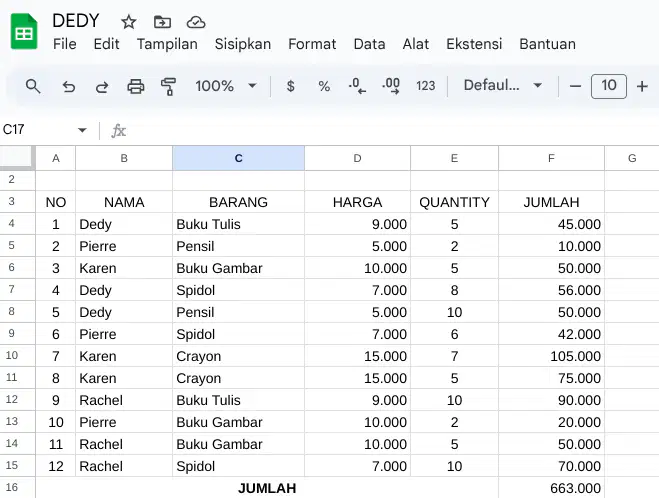Image resolution: width=659 pixels, height=498 pixels.
Task: Click the NAMA header cell
Action: point(124,202)
